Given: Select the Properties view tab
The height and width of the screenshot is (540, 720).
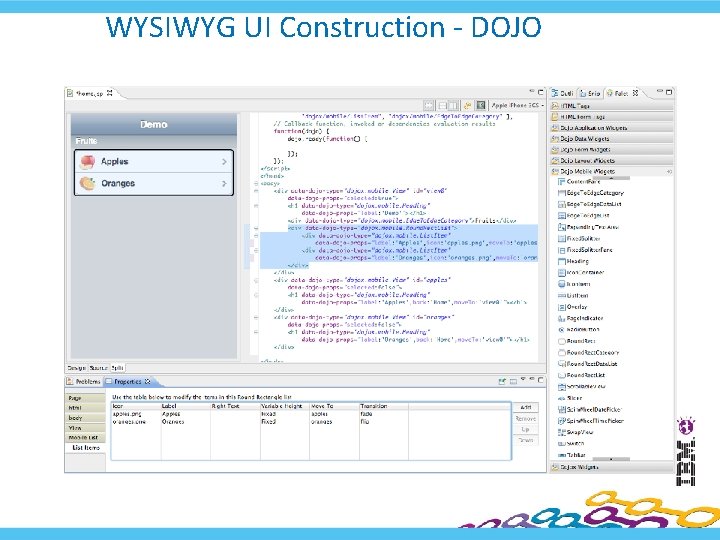Looking at the screenshot, I should coord(128,382).
